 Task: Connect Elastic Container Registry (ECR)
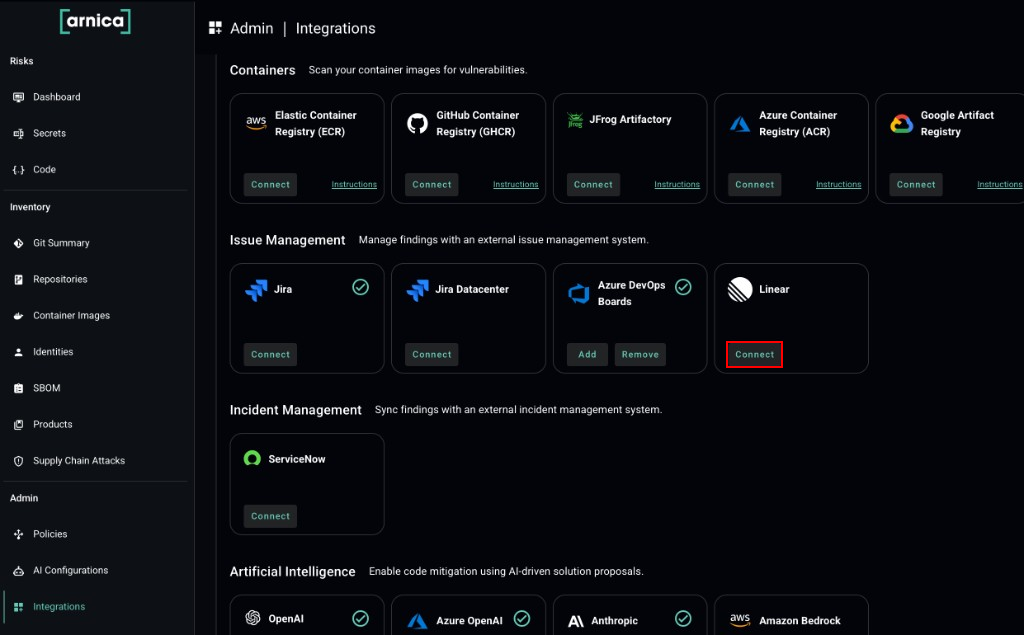click(x=270, y=184)
